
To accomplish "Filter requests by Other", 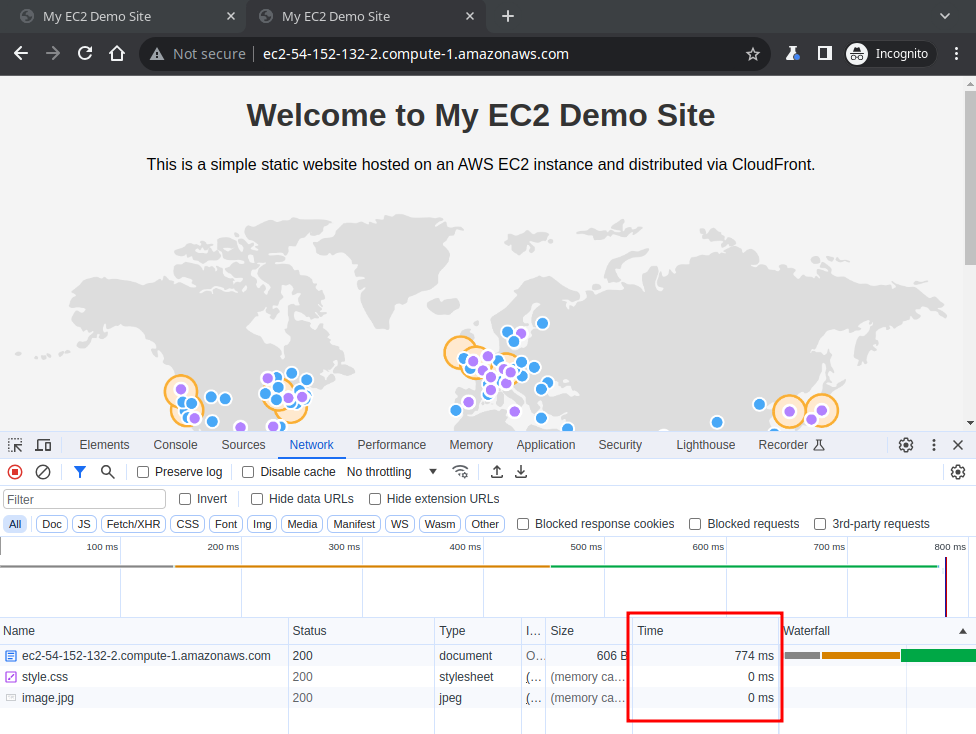I will tap(485, 524).
